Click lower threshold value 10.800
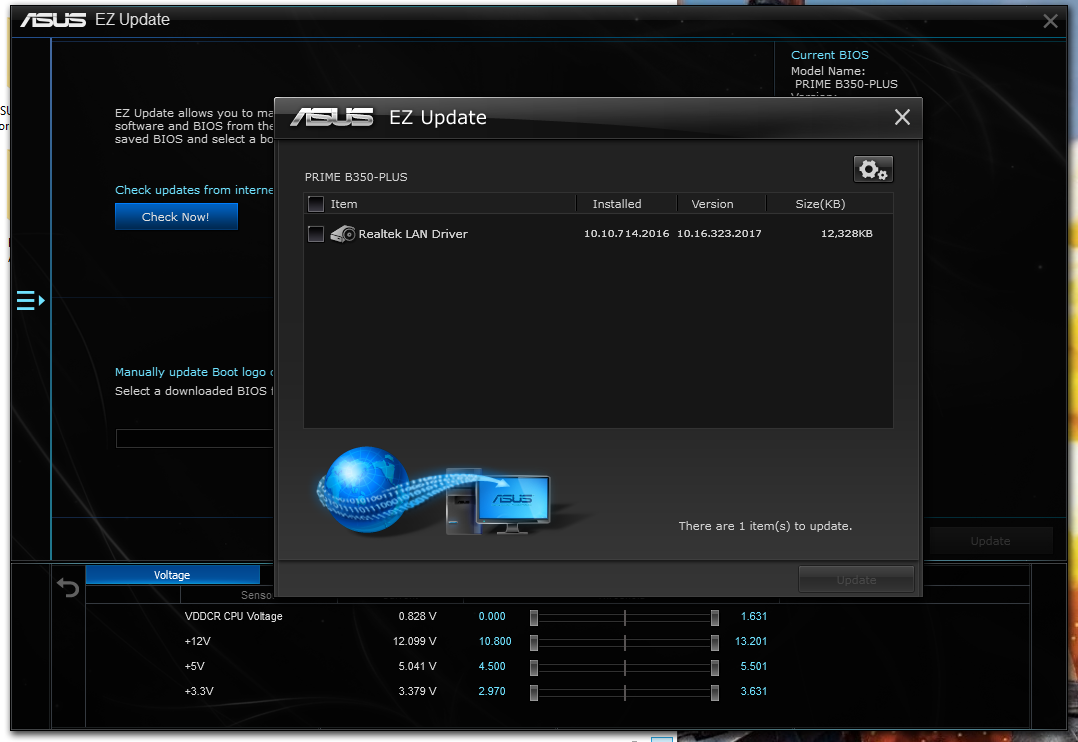 pyautogui.click(x=495, y=641)
